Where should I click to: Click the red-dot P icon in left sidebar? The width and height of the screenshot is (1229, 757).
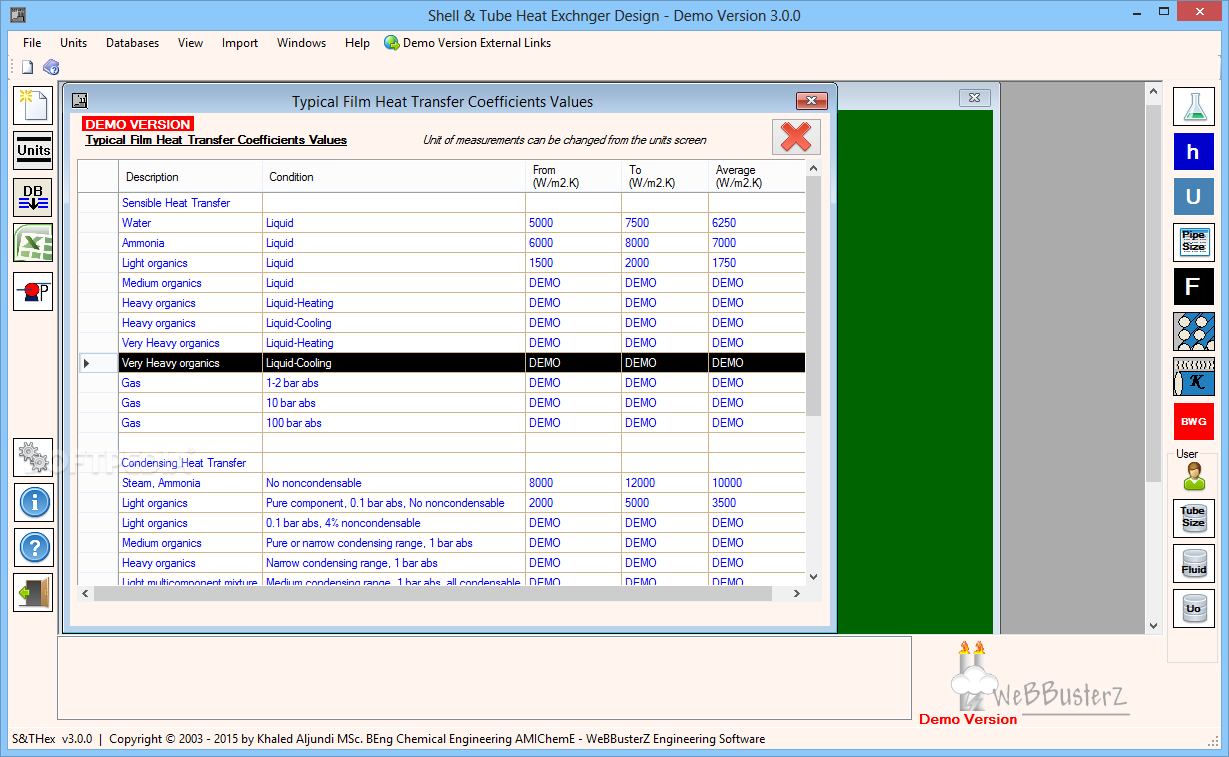(x=33, y=290)
